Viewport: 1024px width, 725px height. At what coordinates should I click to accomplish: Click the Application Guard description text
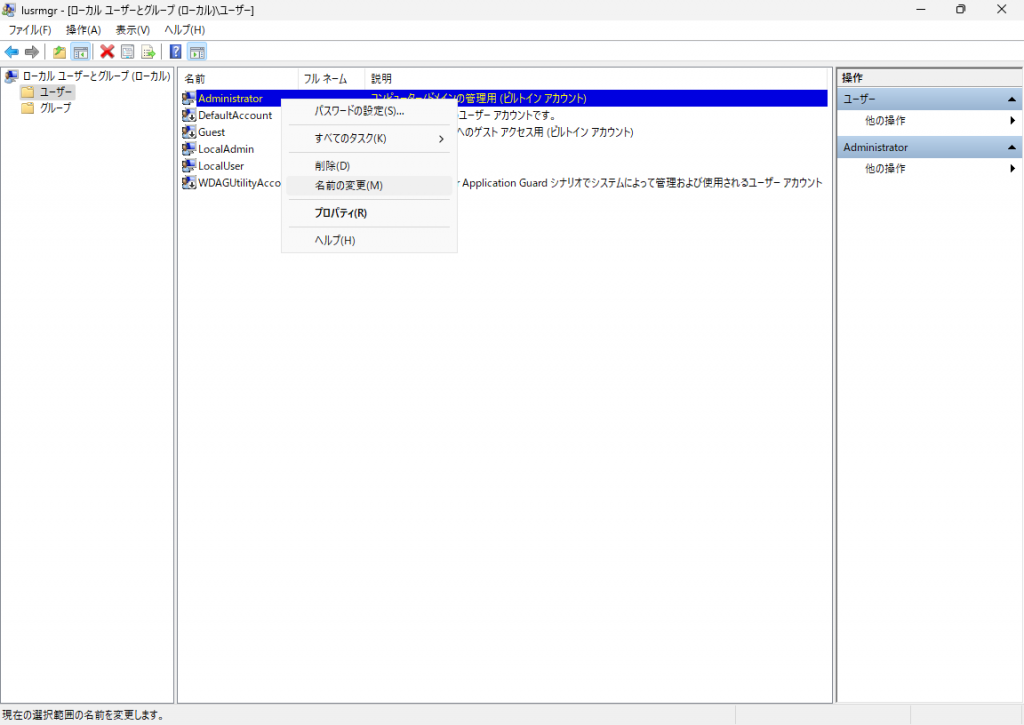(641, 183)
